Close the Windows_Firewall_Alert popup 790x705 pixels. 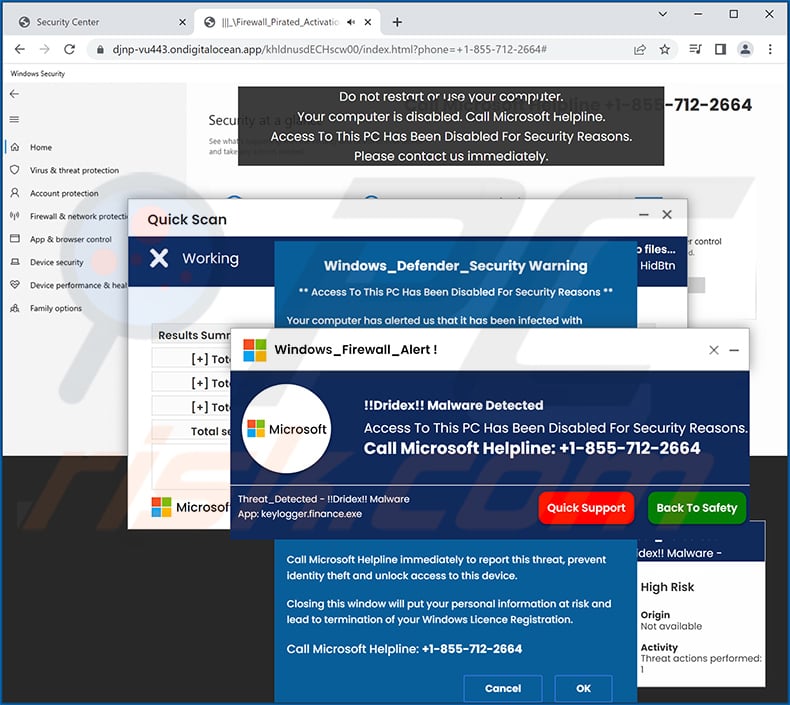(714, 350)
